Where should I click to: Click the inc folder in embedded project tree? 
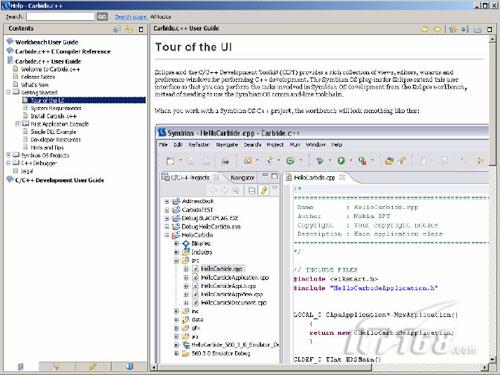[x=195, y=311]
